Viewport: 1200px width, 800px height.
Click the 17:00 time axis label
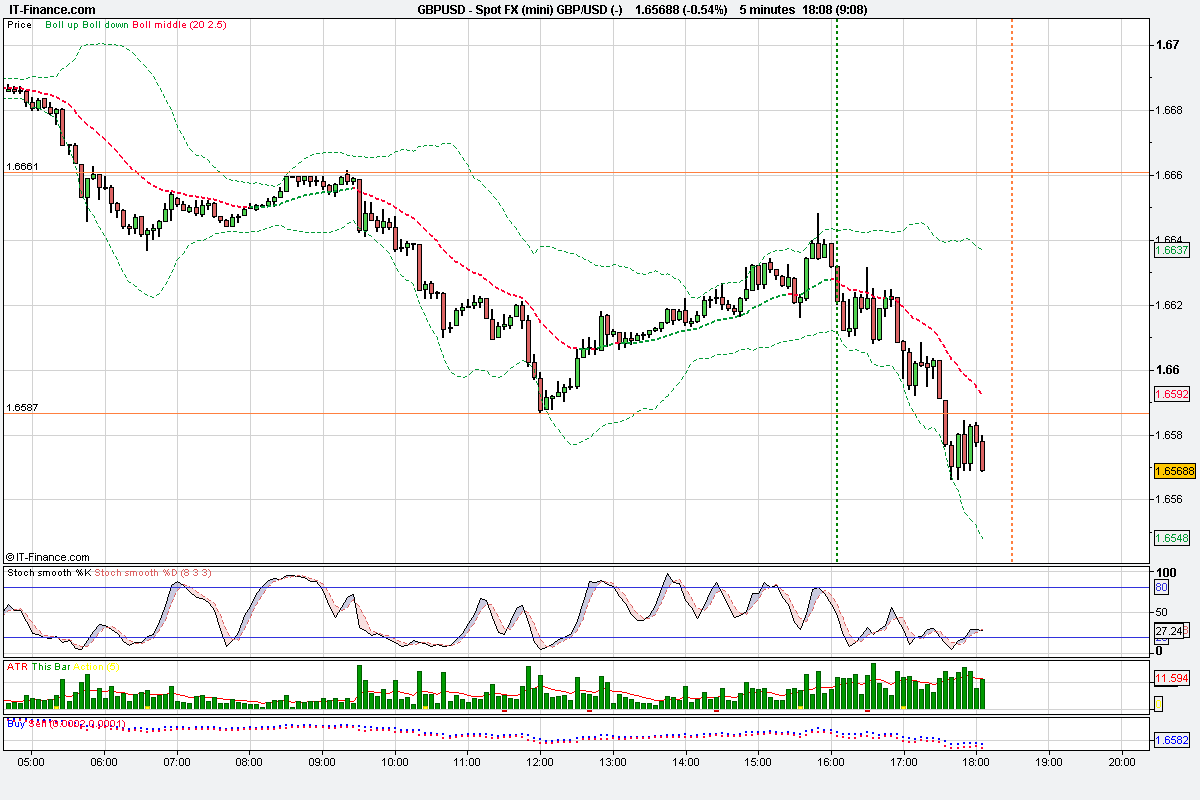point(904,762)
